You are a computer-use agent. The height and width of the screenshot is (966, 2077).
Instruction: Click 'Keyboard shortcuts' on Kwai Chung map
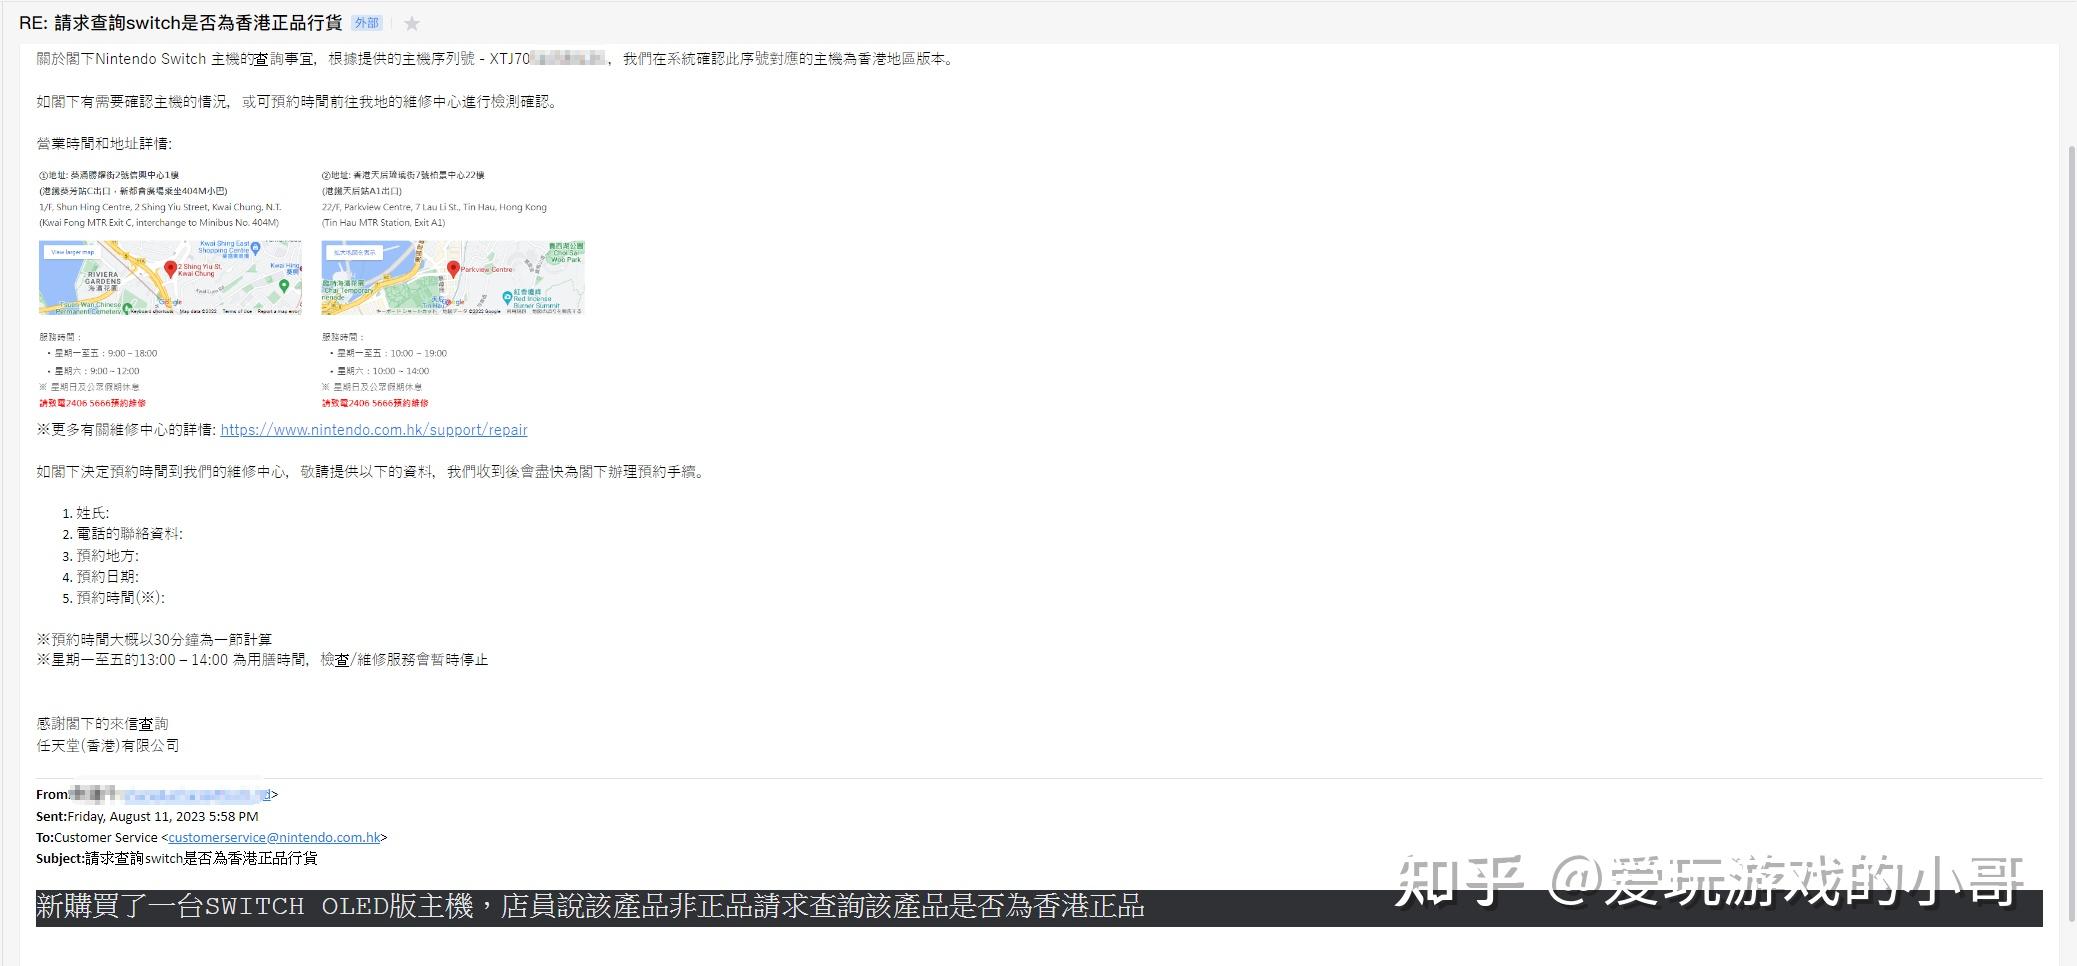click(153, 311)
